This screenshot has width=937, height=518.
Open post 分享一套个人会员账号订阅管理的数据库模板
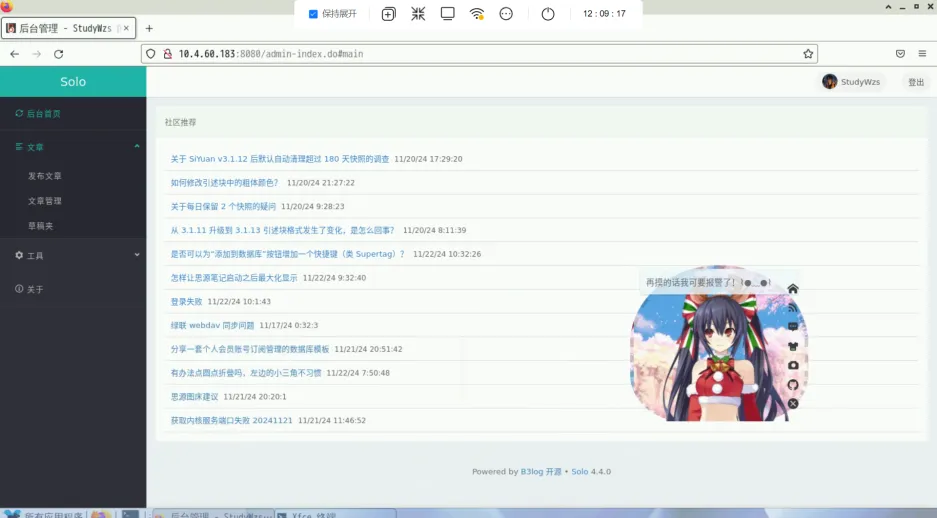pos(250,349)
